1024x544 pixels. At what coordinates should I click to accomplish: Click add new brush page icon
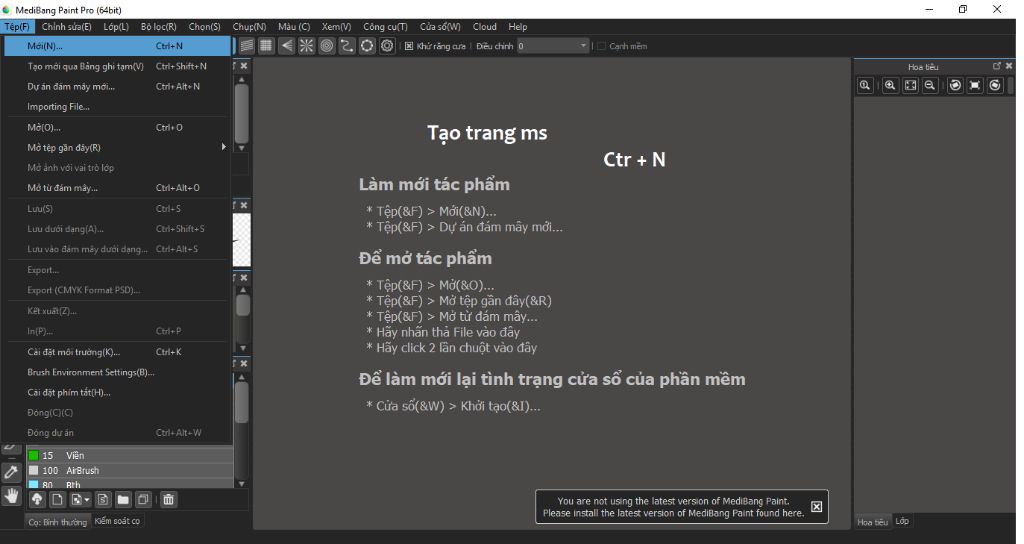coord(57,500)
